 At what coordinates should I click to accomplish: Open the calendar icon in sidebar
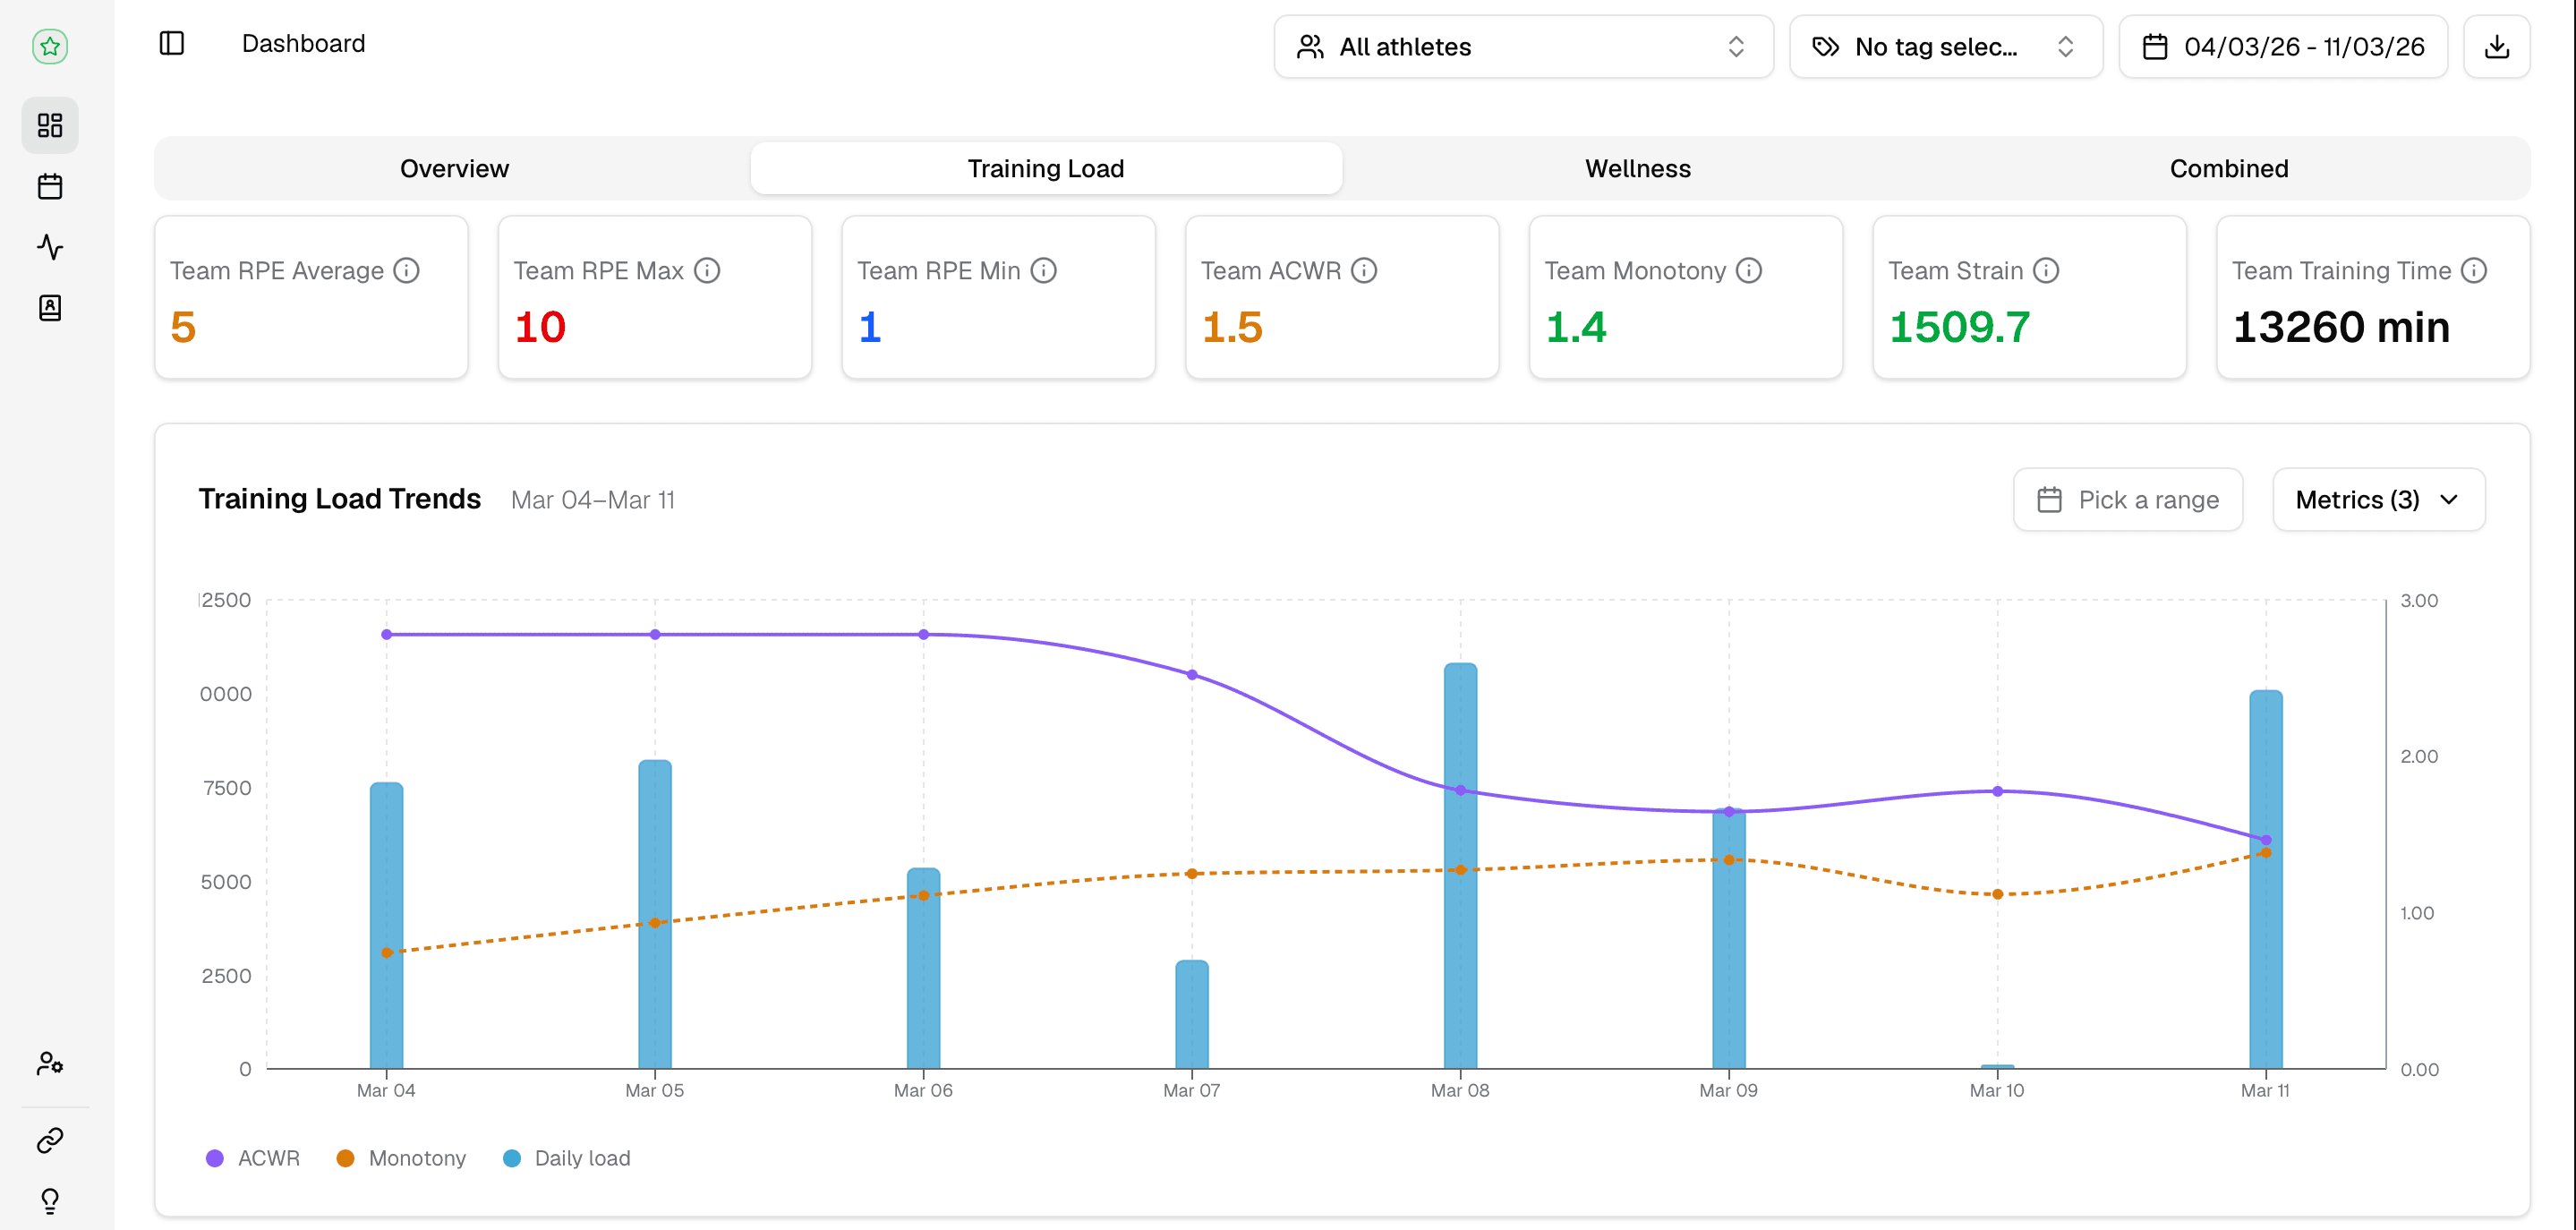tap(50, 186)
